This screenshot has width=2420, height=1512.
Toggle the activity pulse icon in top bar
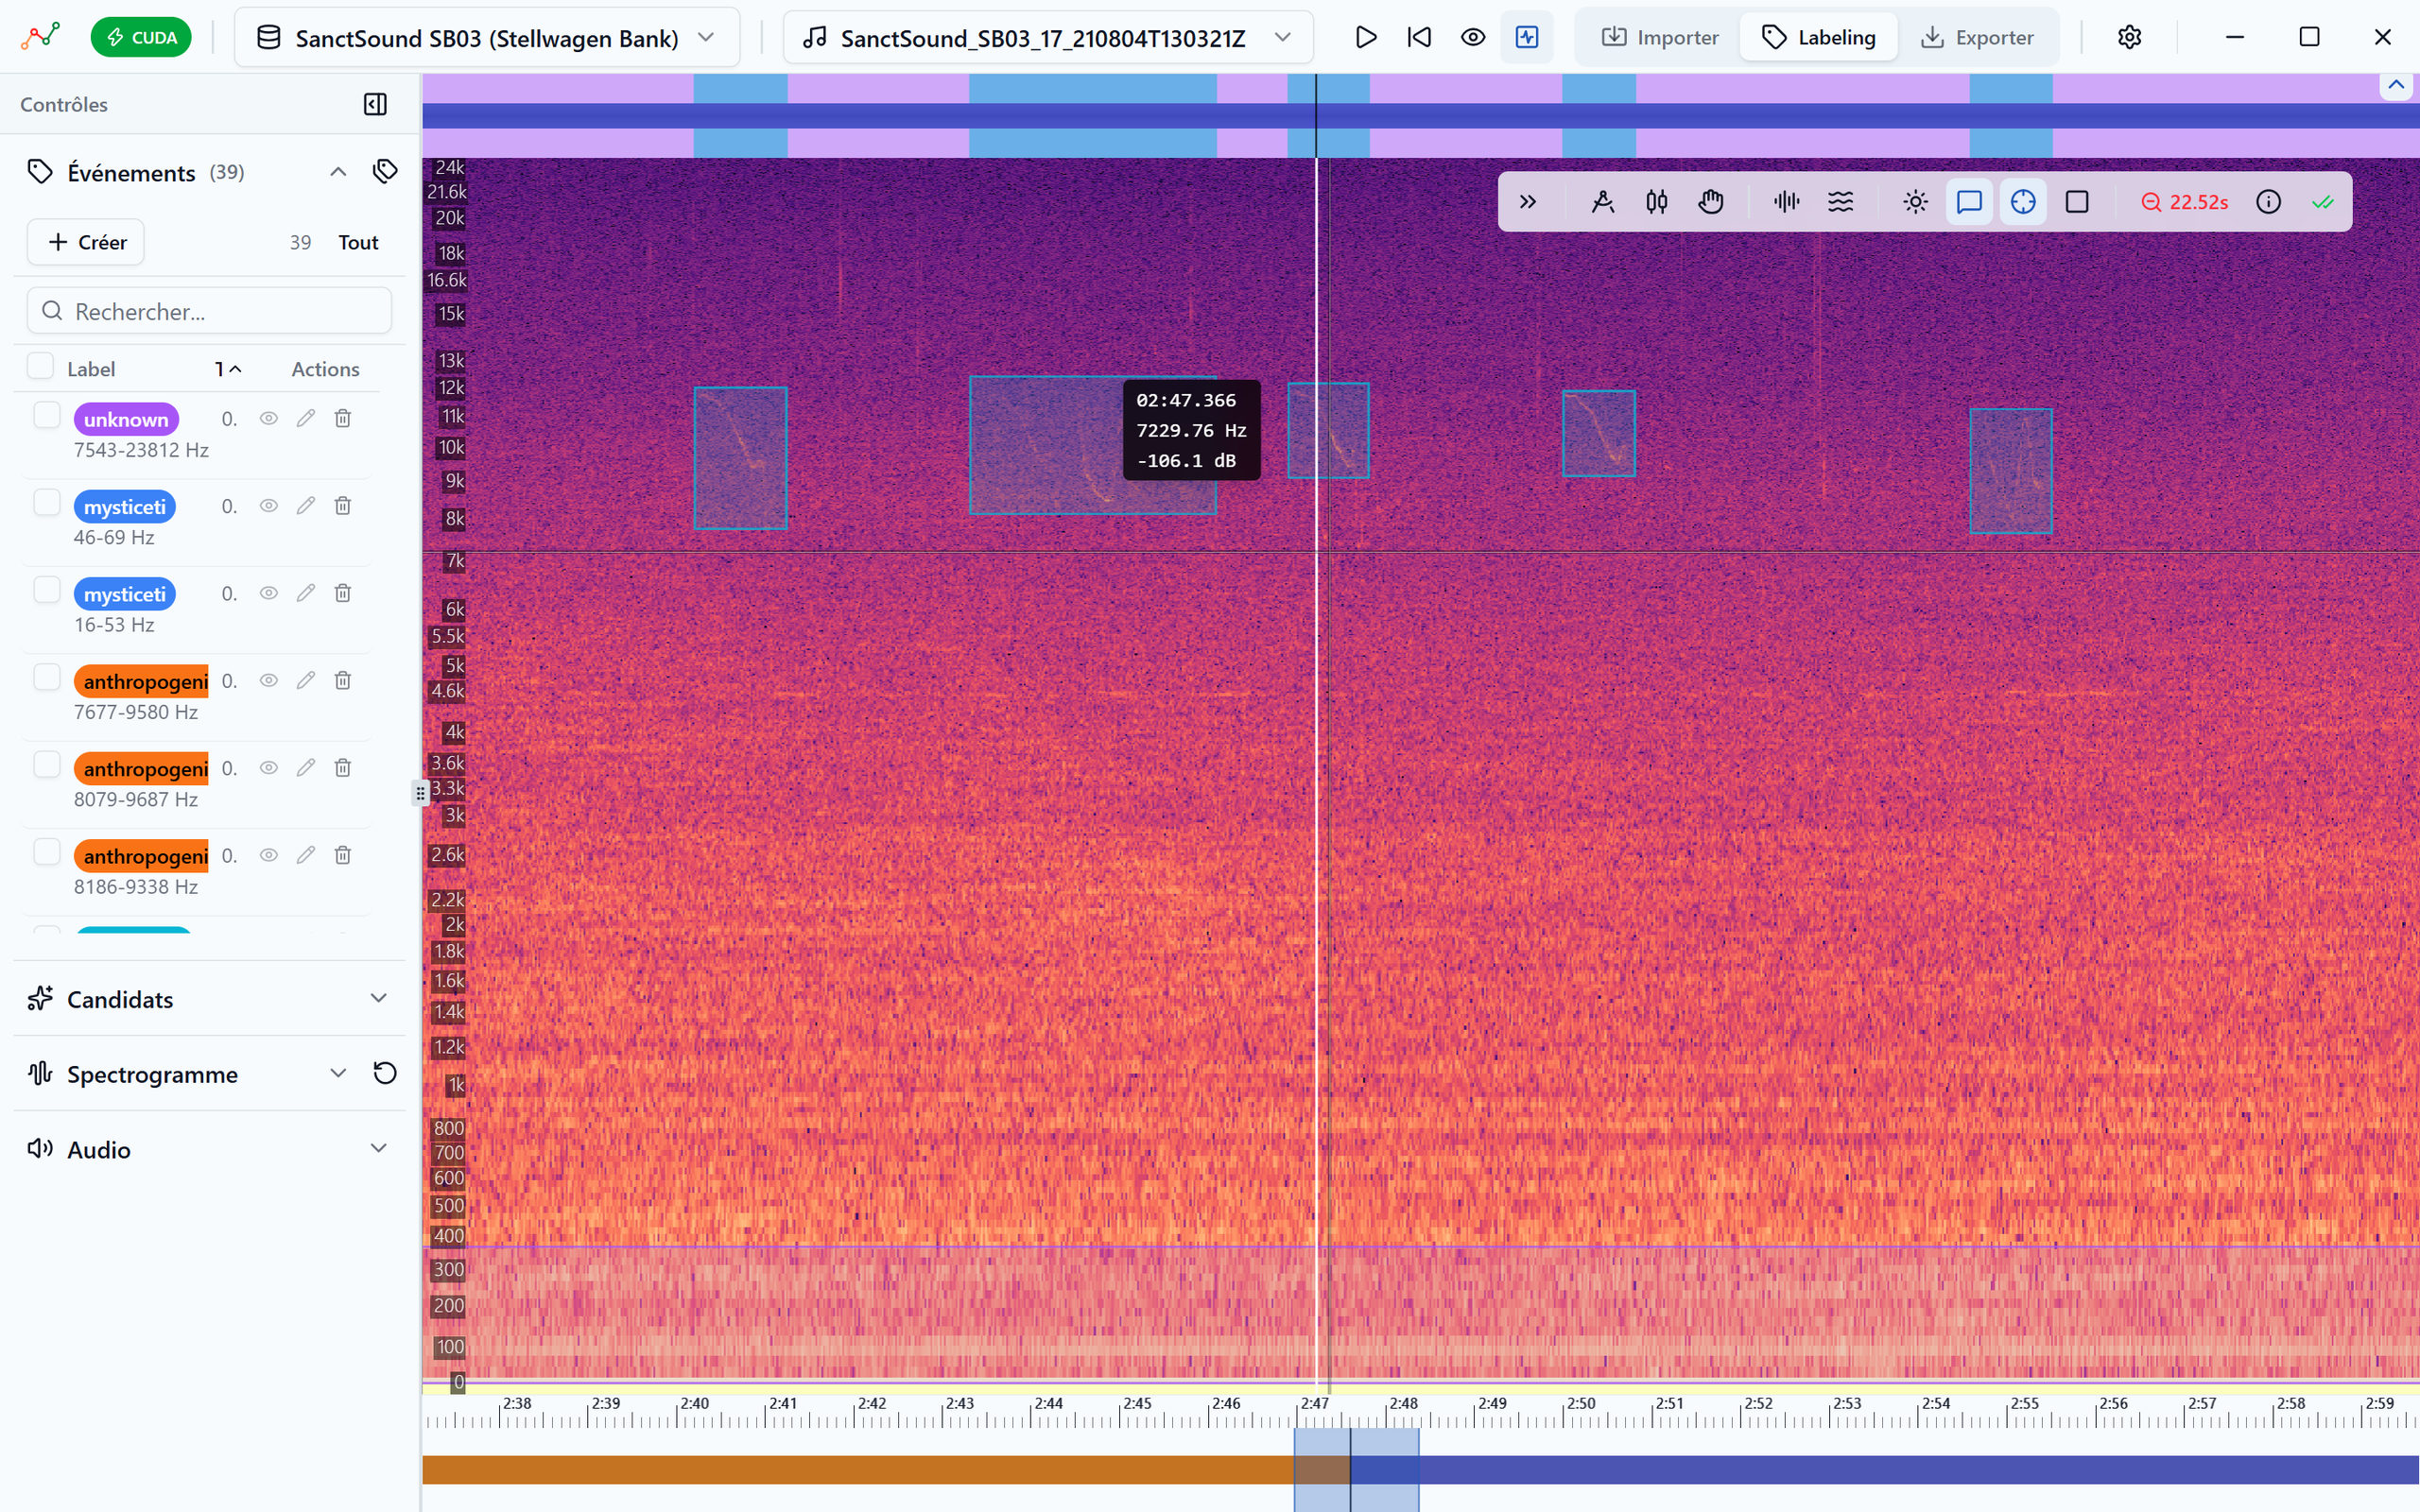coord(1527,37)
